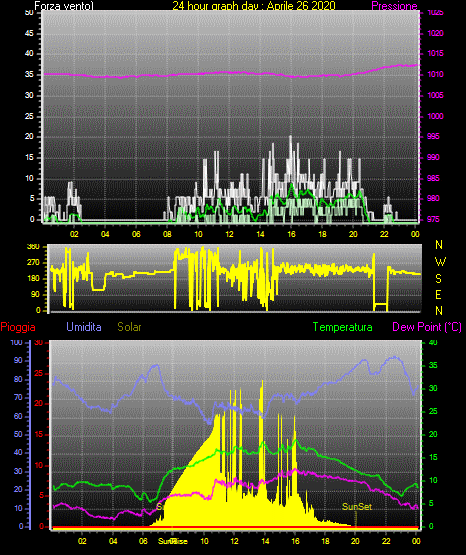Click the blue 'Umidita' legend label

coord(84,327)
